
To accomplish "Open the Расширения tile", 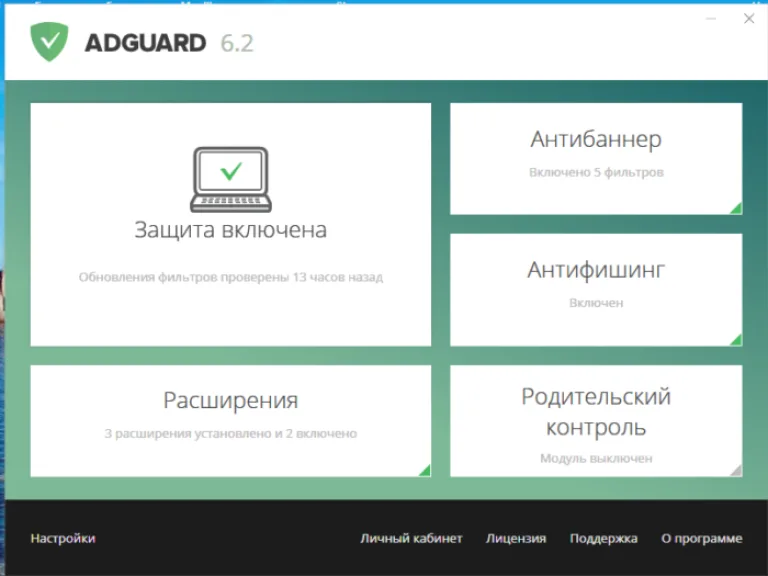I will click(x=231, y=421).
